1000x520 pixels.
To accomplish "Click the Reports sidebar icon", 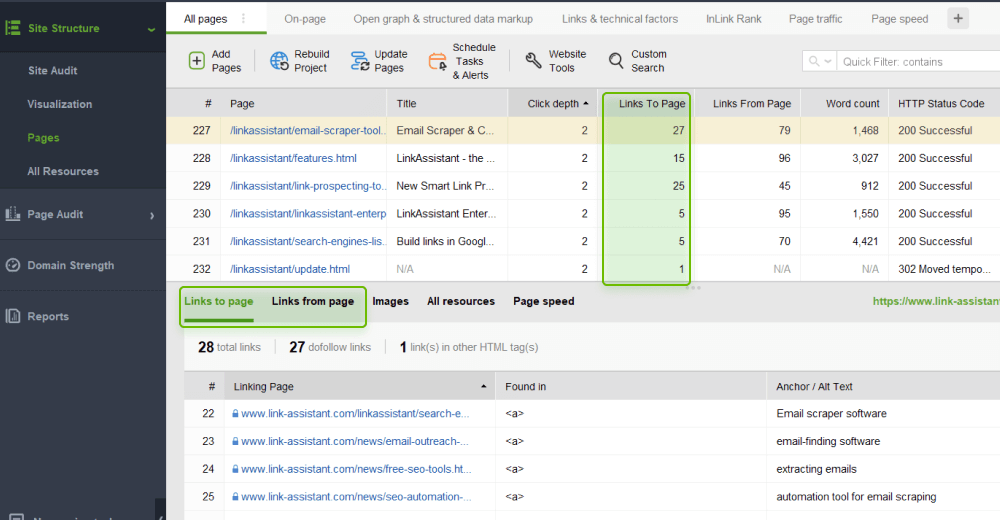I will pyautogui.click(x=13, y=316).
